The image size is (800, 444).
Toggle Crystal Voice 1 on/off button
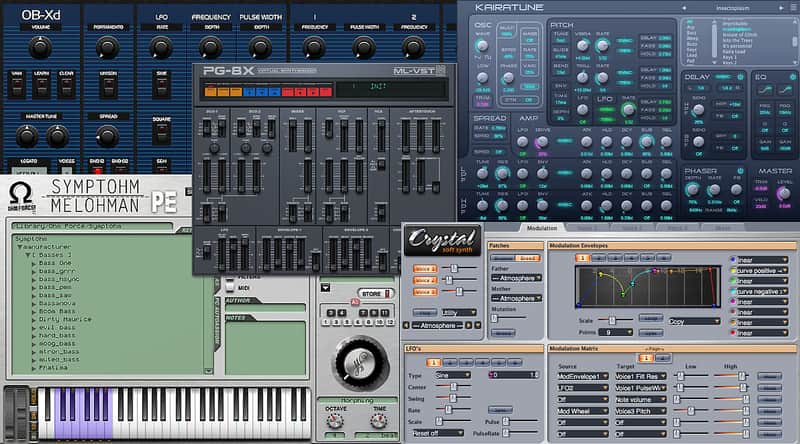[x=424, y=268]
